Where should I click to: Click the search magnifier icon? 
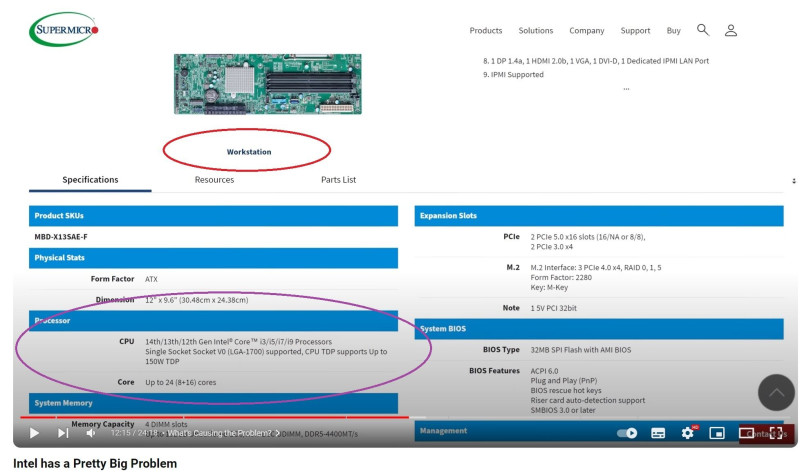click(703, 30)
